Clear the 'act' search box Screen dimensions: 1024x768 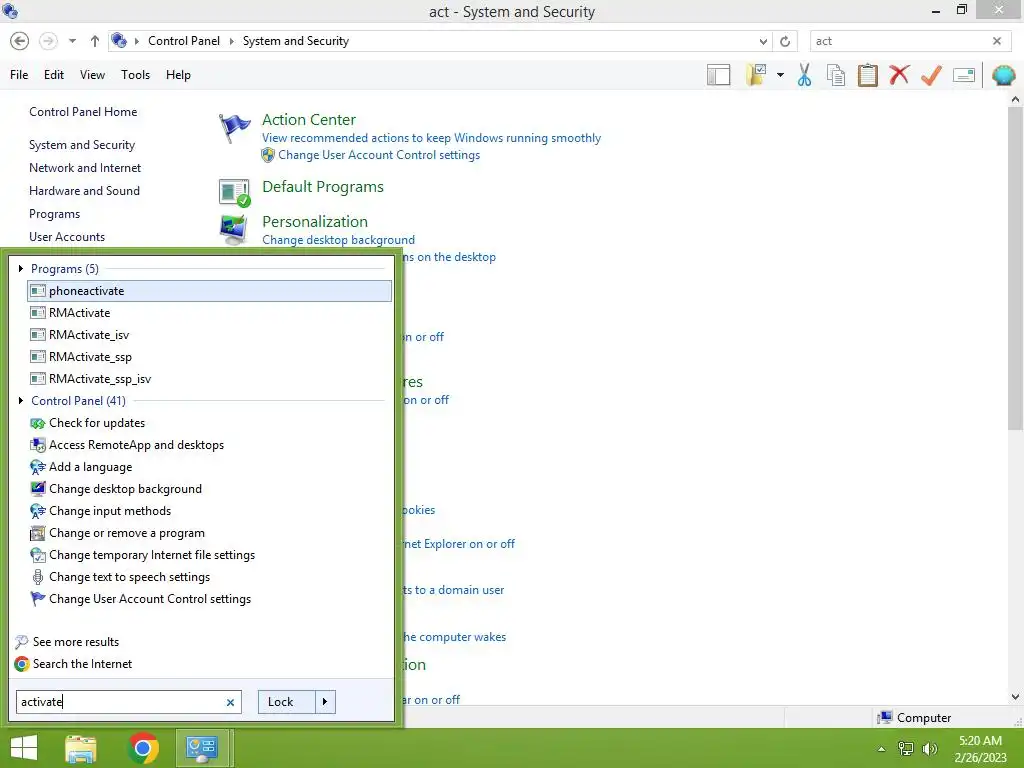[x=997, y=41]
